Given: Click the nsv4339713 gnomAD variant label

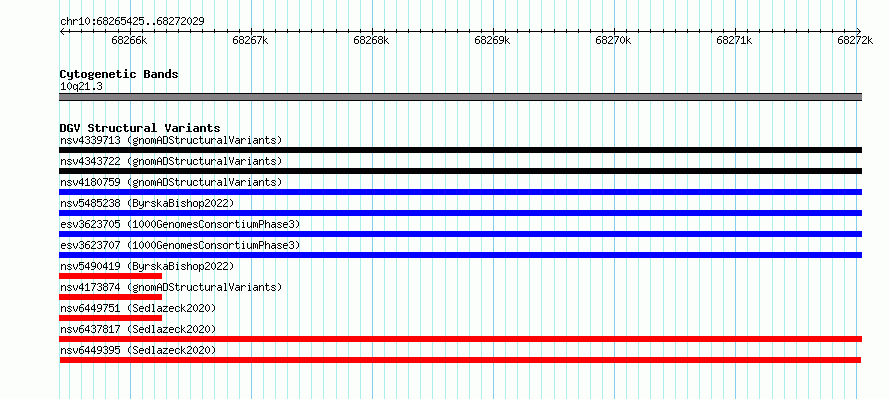Looking at the screenshot, I should (171, 140).
